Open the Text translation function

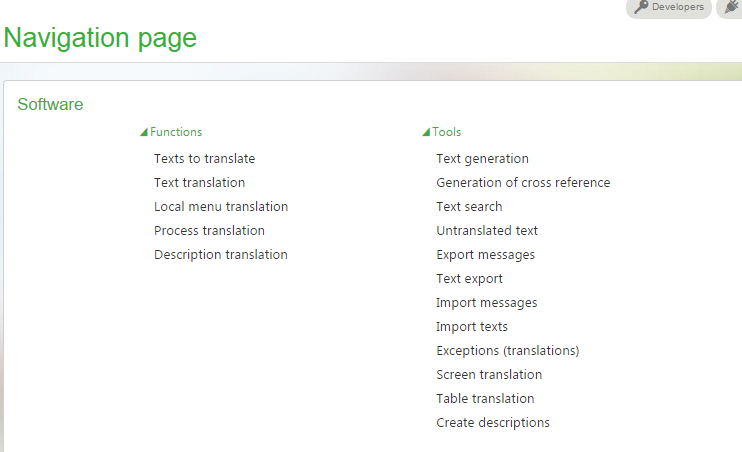[199, 183]
